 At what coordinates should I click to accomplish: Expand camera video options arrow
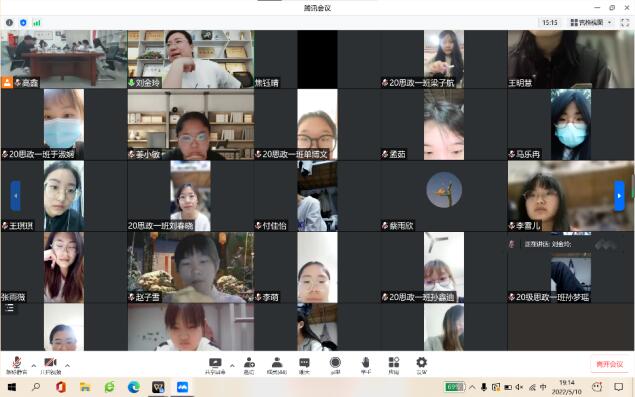(67, 365)
